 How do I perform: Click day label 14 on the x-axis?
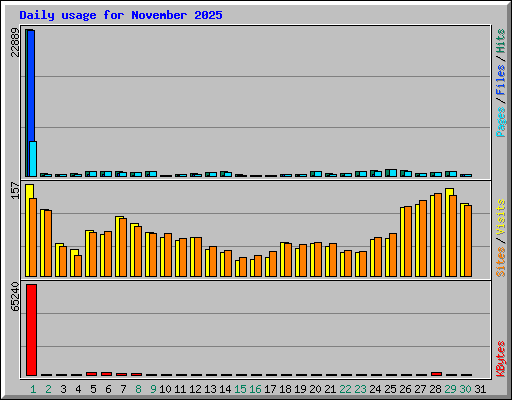point(225,389)
